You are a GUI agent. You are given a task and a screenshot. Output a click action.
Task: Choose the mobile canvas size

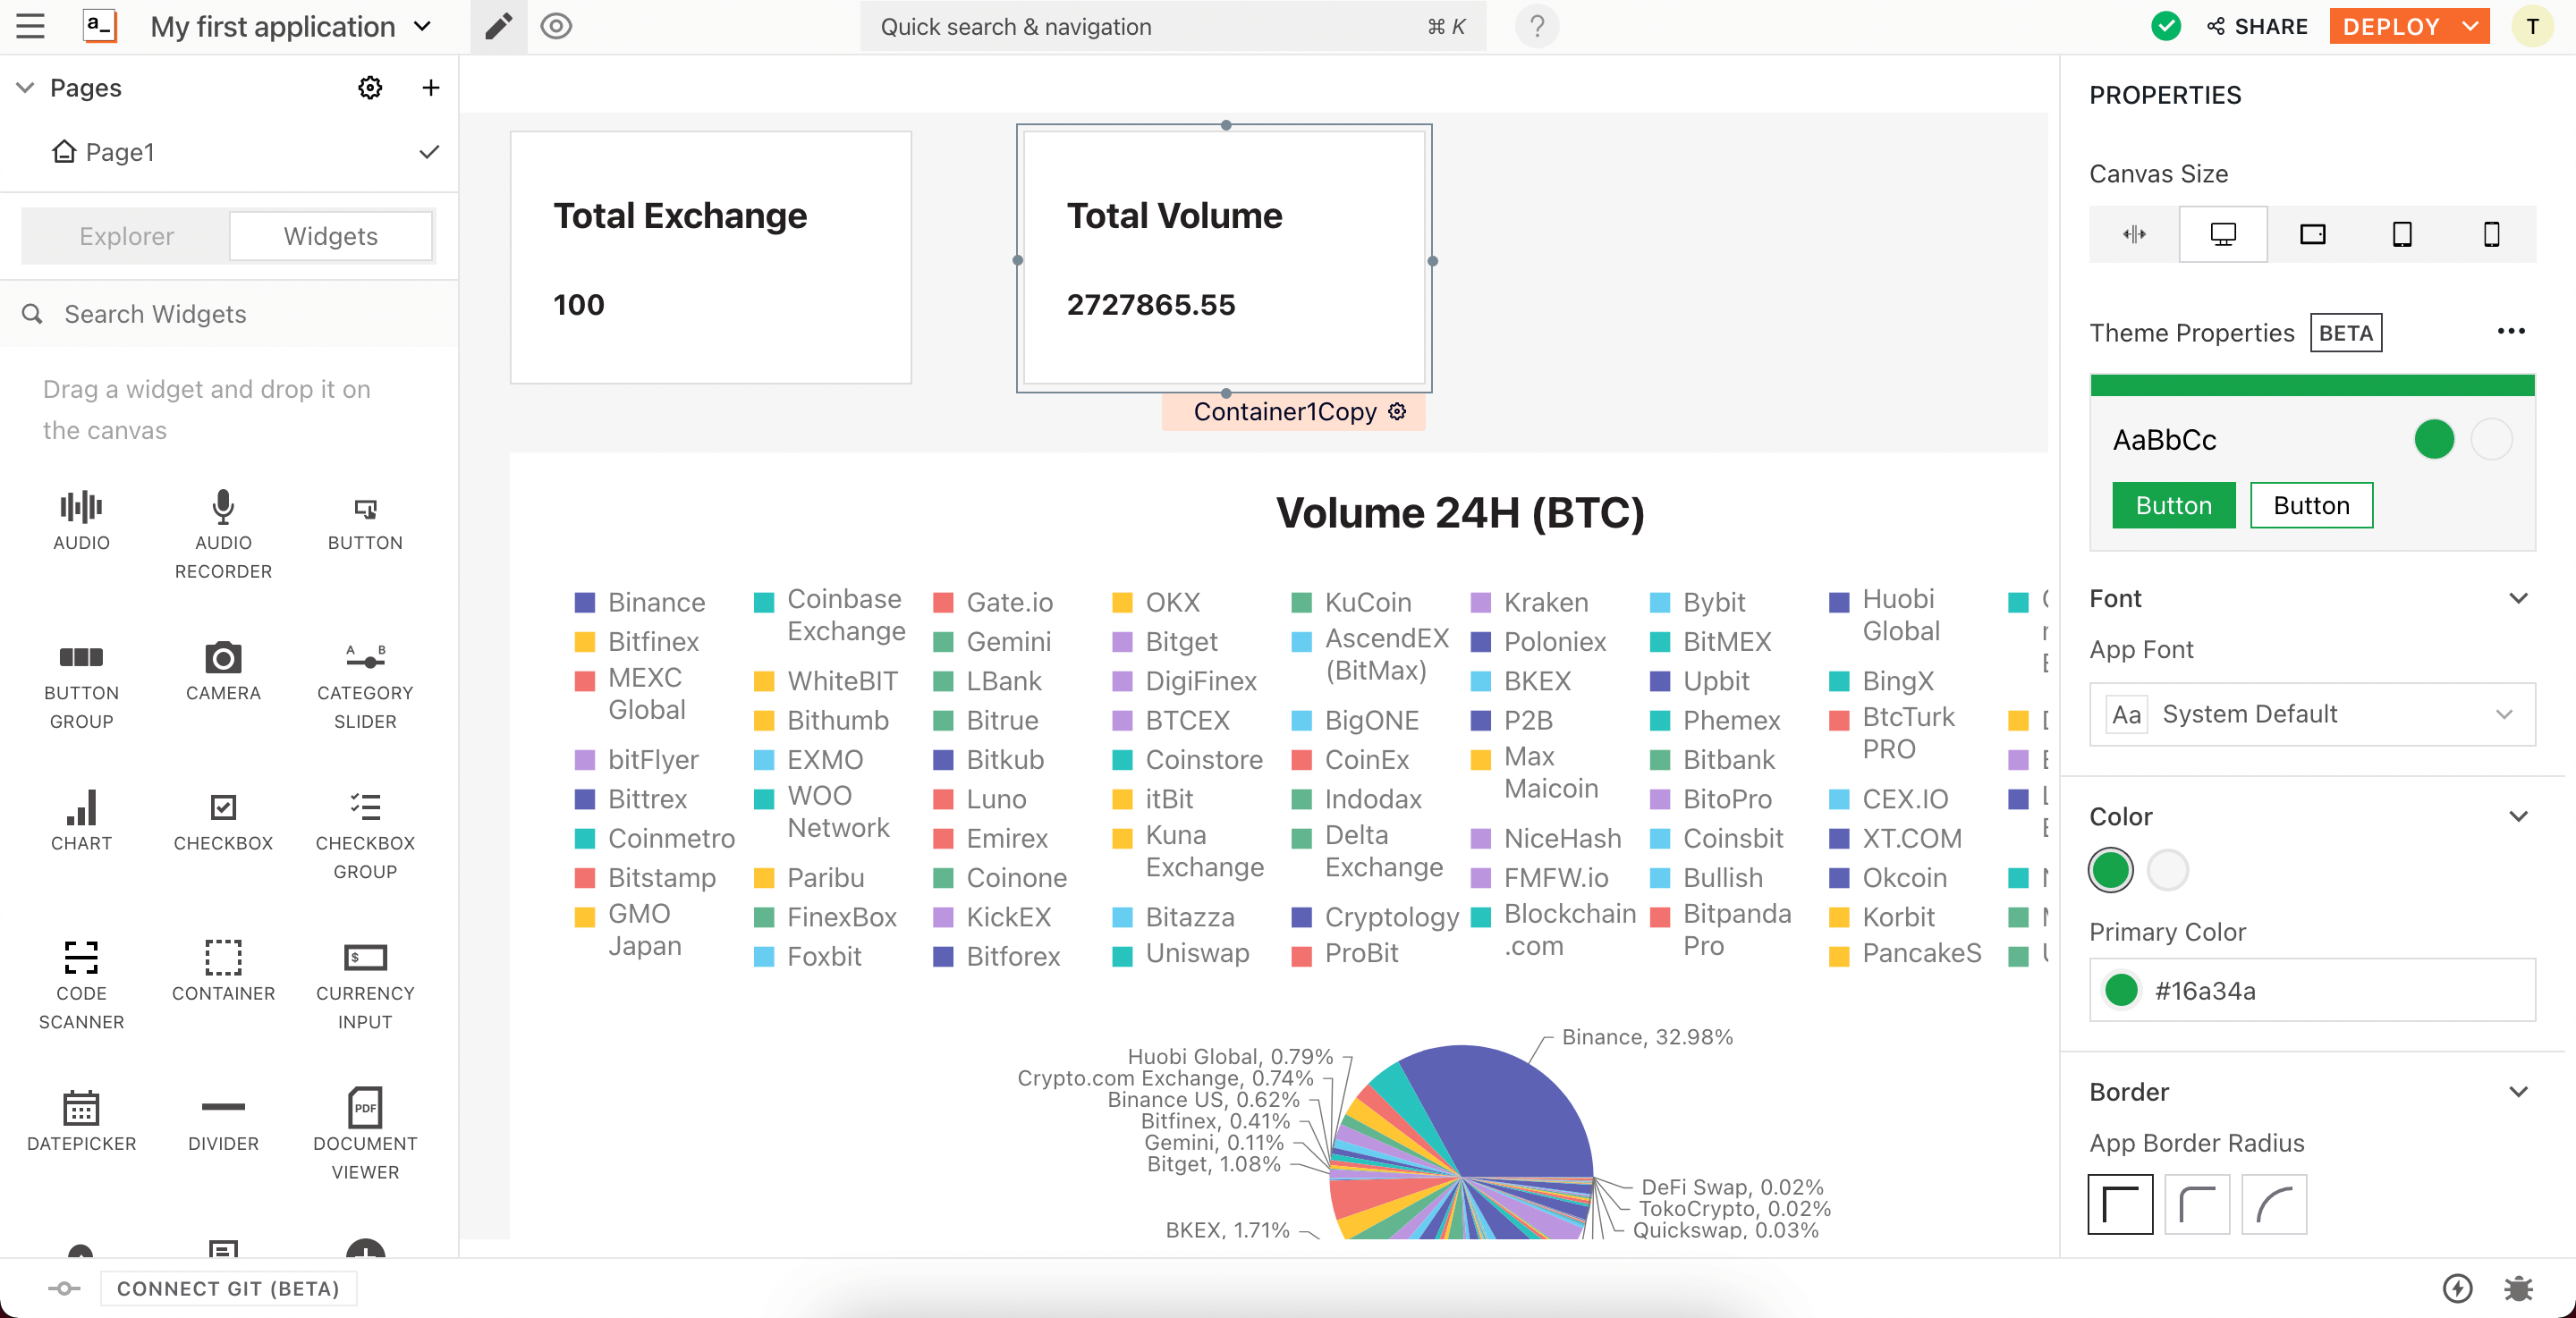click(2491, 234)
